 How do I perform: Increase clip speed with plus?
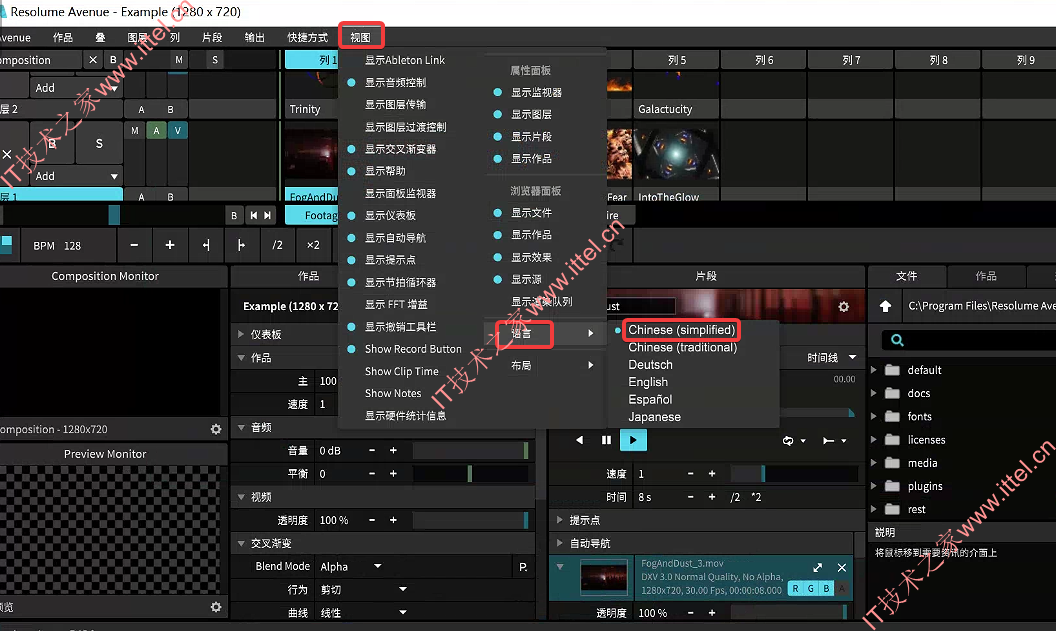pos(712,473)
